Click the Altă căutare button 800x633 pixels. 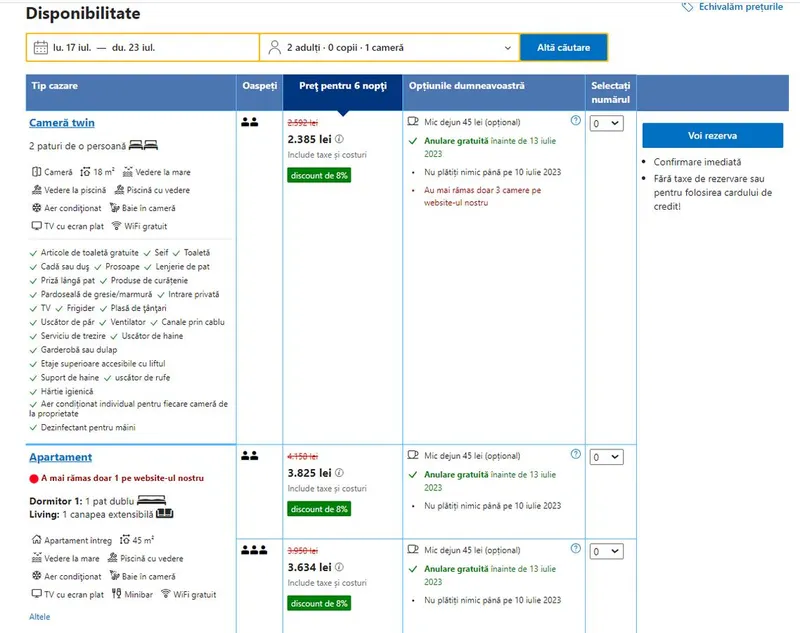coord(563,47)
